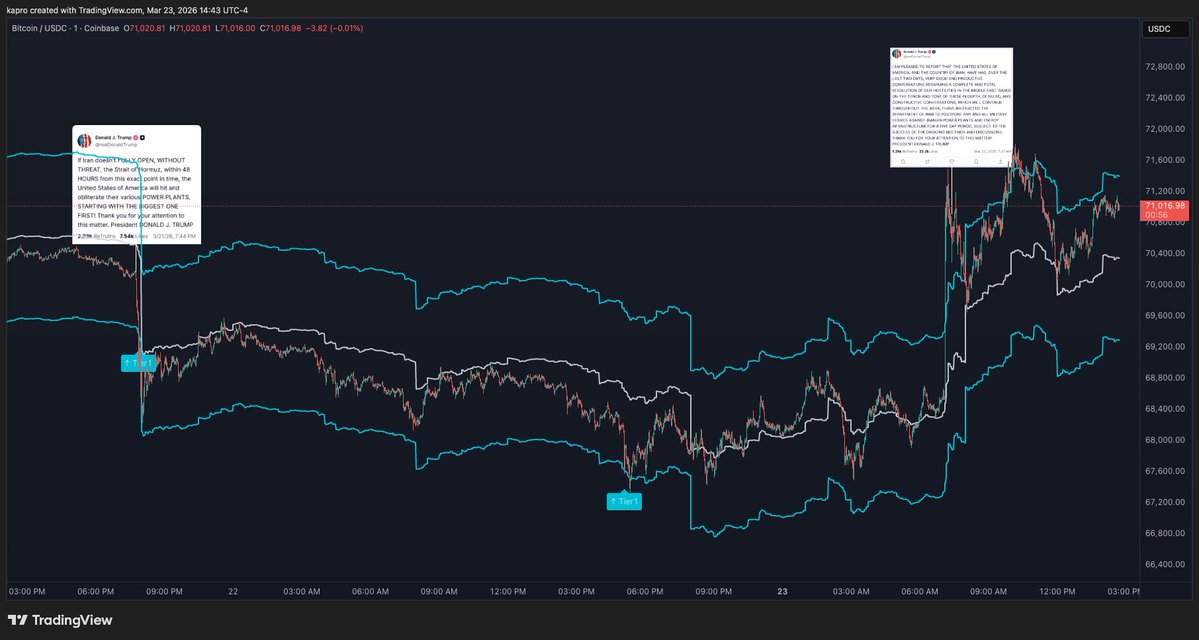Click the 3/21/26, 7:44 PM timestamp in the Hormuz post

(x=174, y=236)
